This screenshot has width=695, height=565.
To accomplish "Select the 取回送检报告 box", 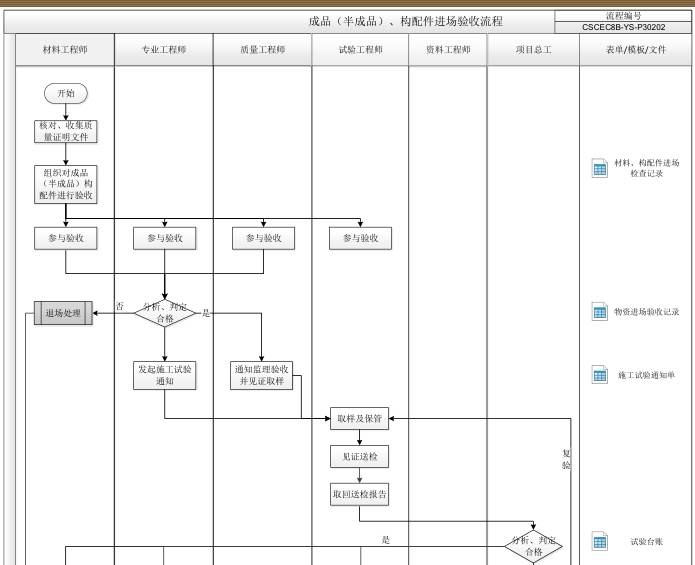I will click(x=360, y=493).
